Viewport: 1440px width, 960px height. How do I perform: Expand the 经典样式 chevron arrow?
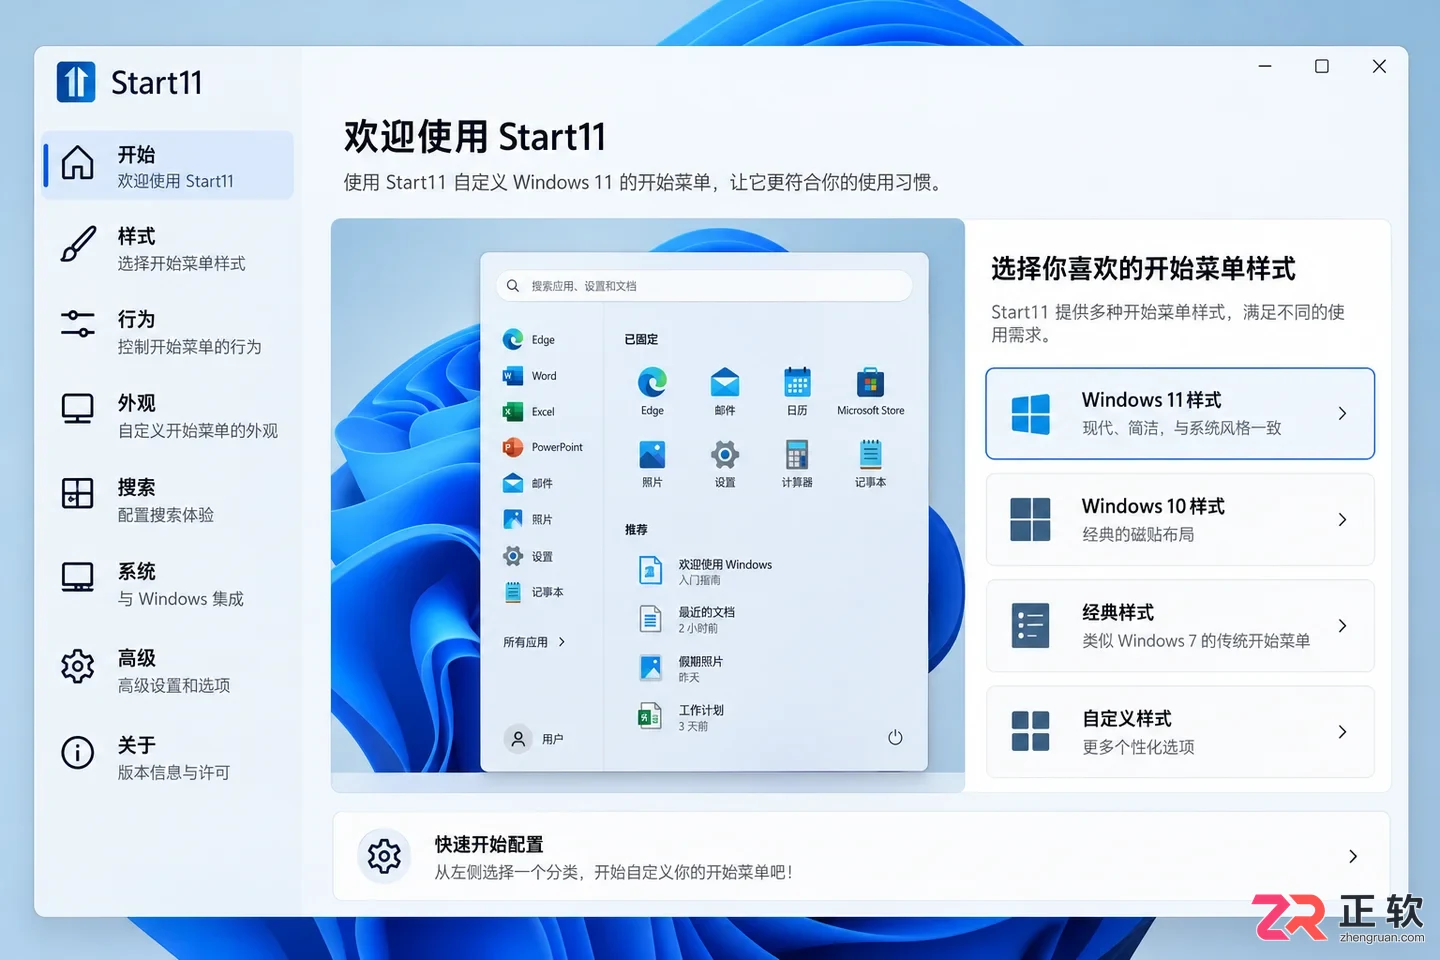tap(1342, 626)
